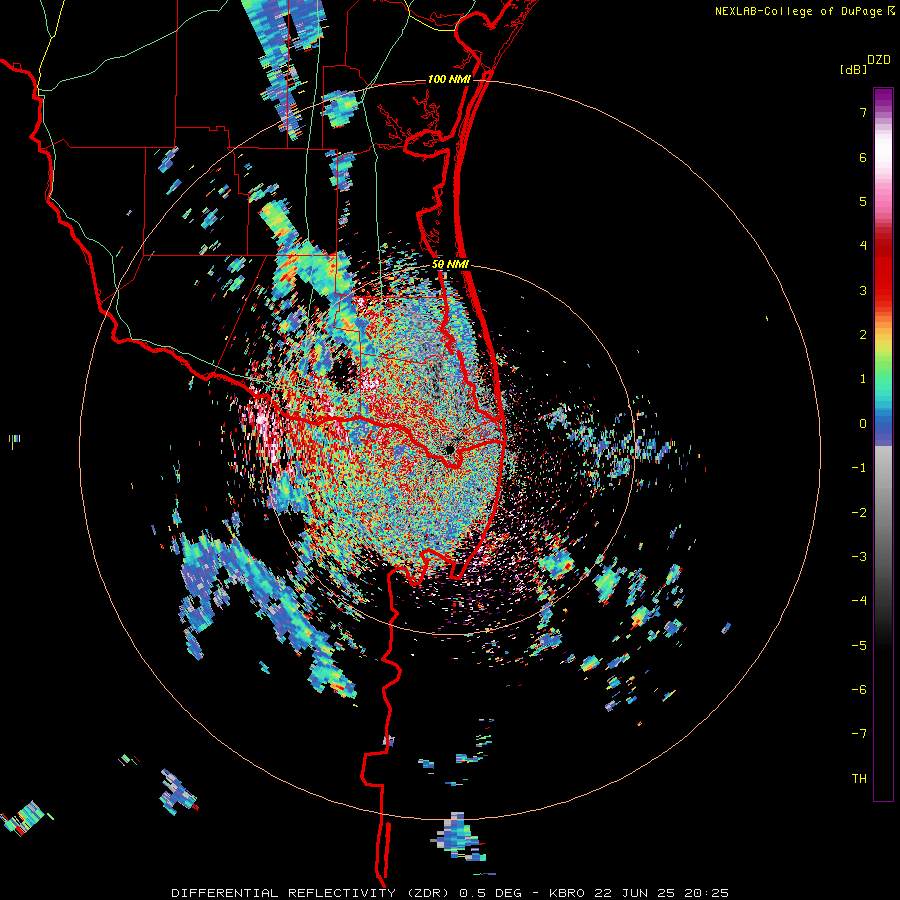Pick the red band of the color bar
The height and width of the screenshot is (900, 900).
(x=883, y=270)
